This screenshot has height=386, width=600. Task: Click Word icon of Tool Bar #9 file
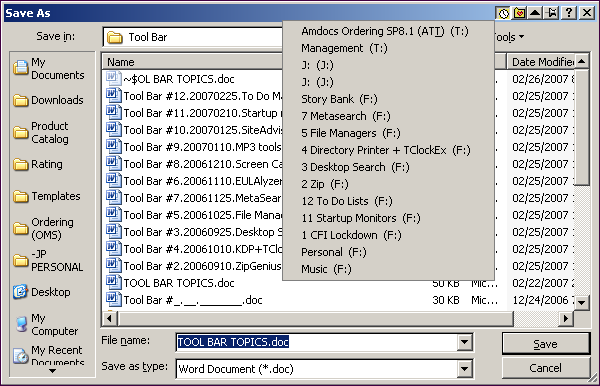tap(113, 146)
